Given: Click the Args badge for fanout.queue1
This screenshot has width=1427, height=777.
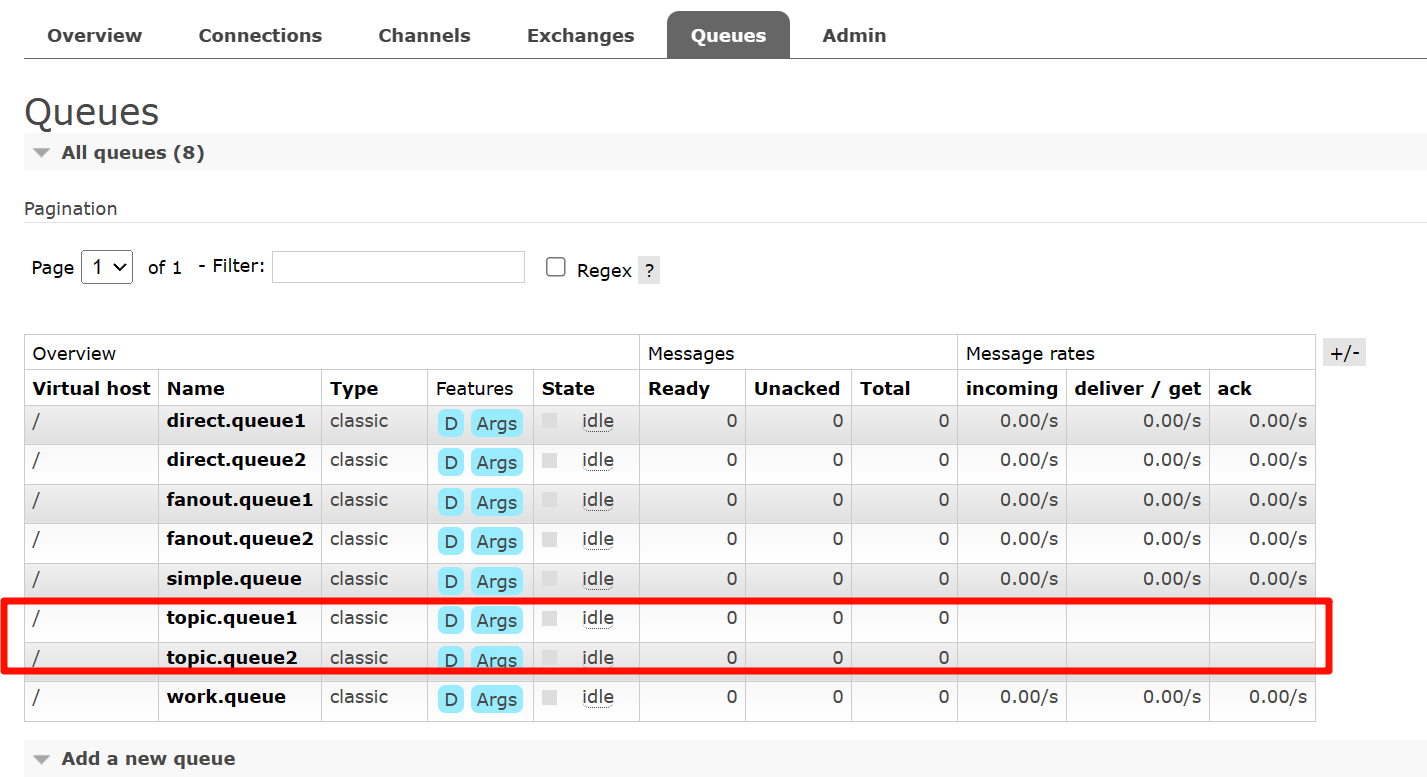Looking at the screenshot, I should [496, 502].
